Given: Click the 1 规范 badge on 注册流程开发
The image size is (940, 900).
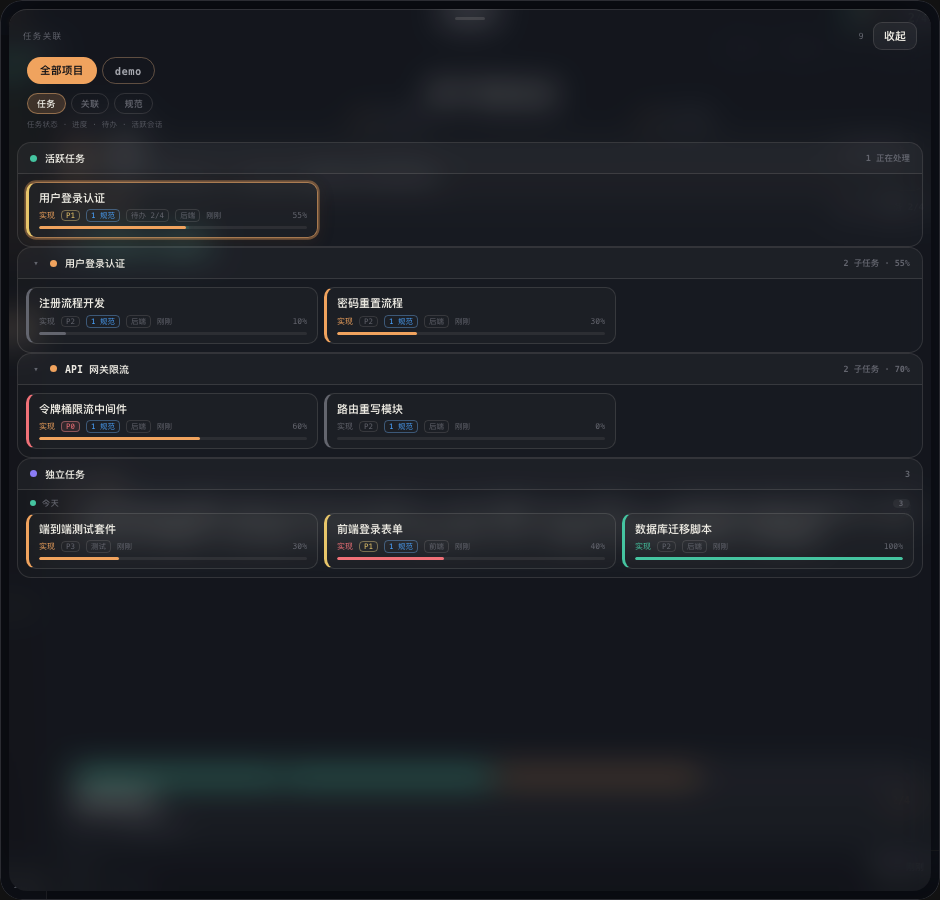Looking at the screenshot, I should click(103, 321).
